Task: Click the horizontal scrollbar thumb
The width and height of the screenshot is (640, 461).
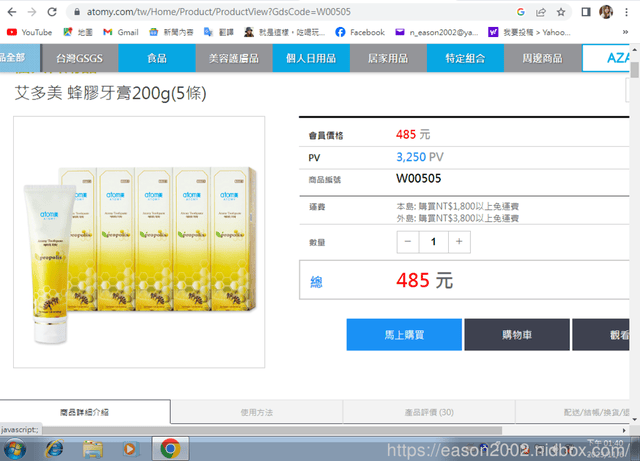Action: pos(272,430)
